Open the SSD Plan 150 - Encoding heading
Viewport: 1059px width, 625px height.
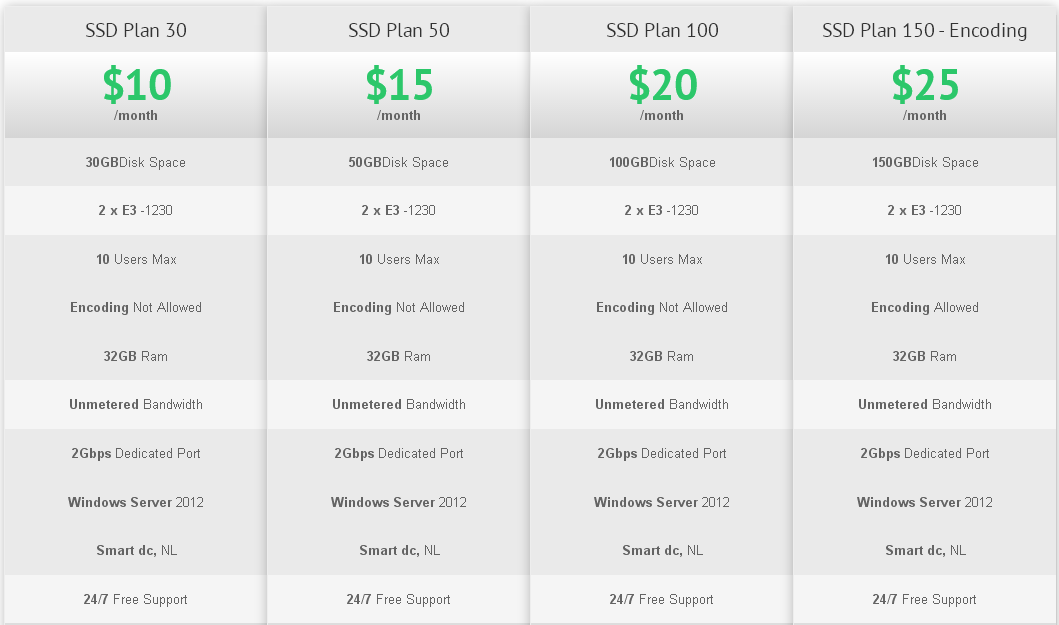(x=925, y=30)
